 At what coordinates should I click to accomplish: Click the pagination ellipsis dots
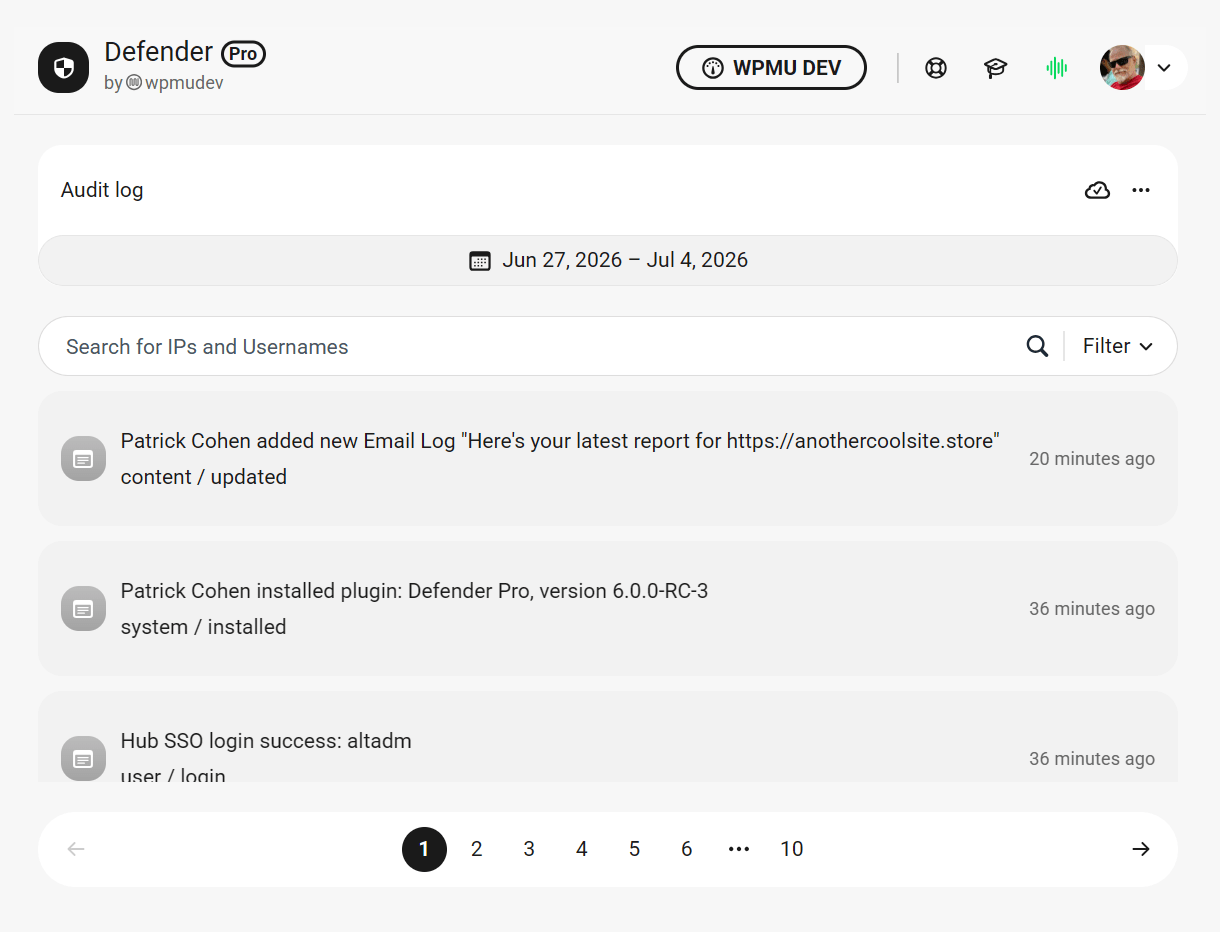739,849
